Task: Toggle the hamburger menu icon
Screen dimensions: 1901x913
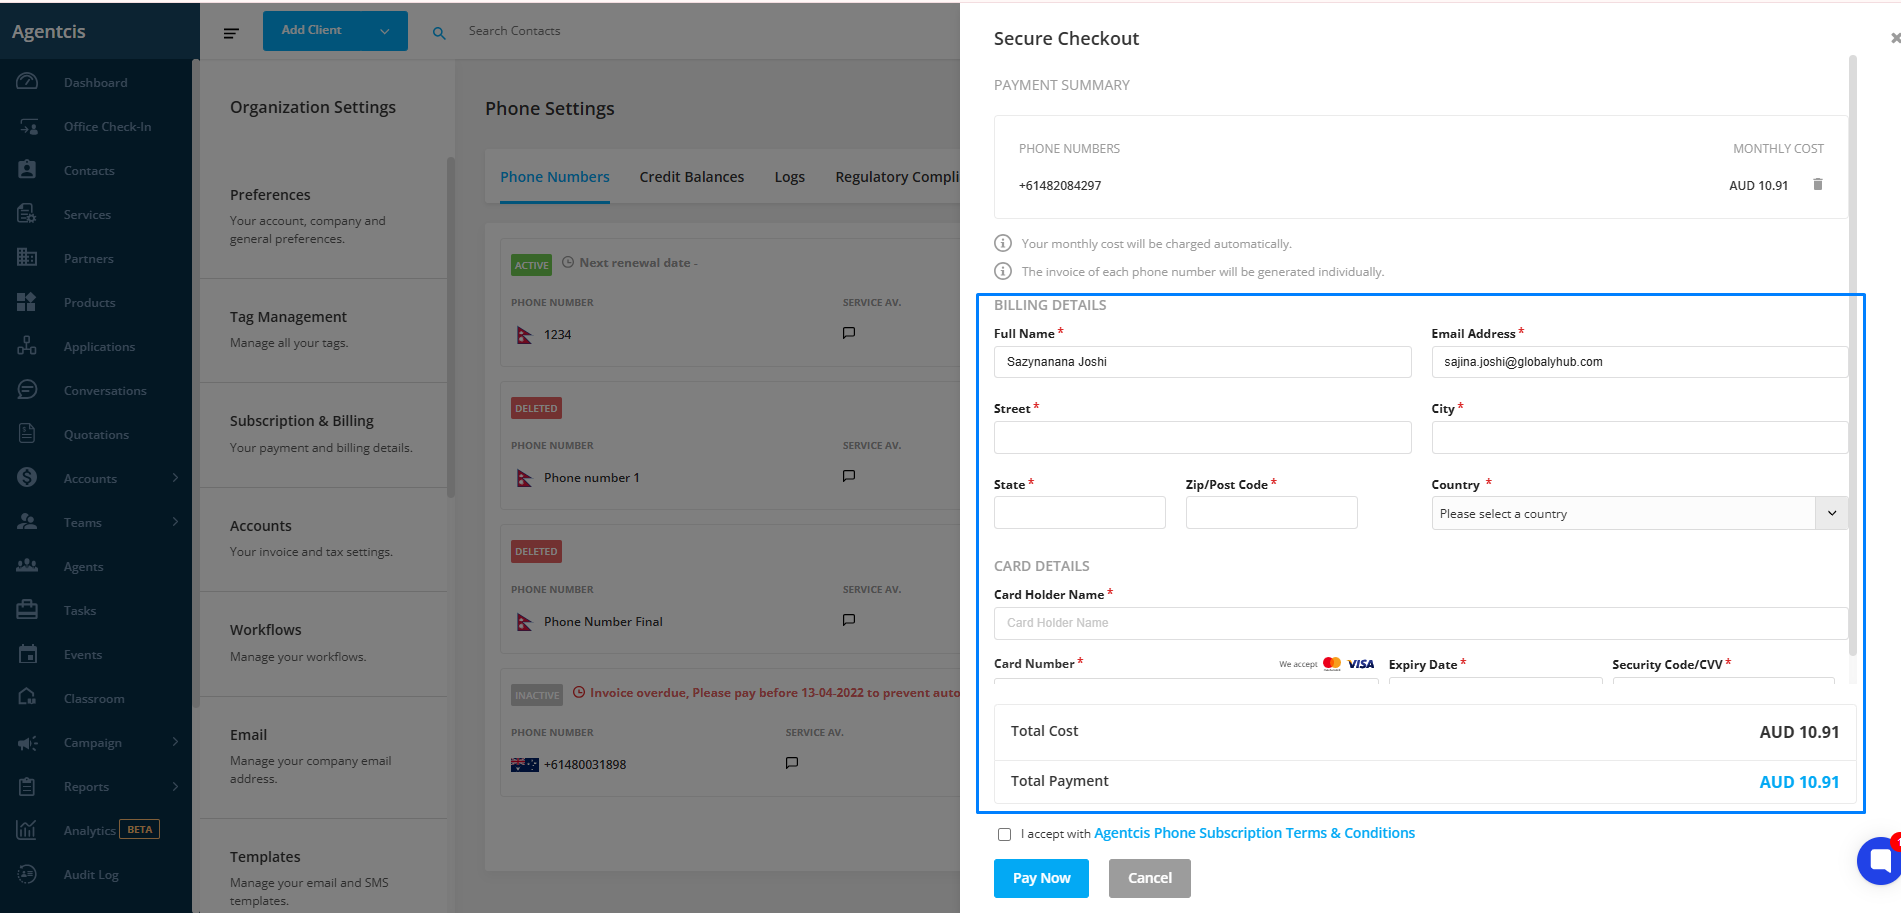Action: tap(231, 33)
